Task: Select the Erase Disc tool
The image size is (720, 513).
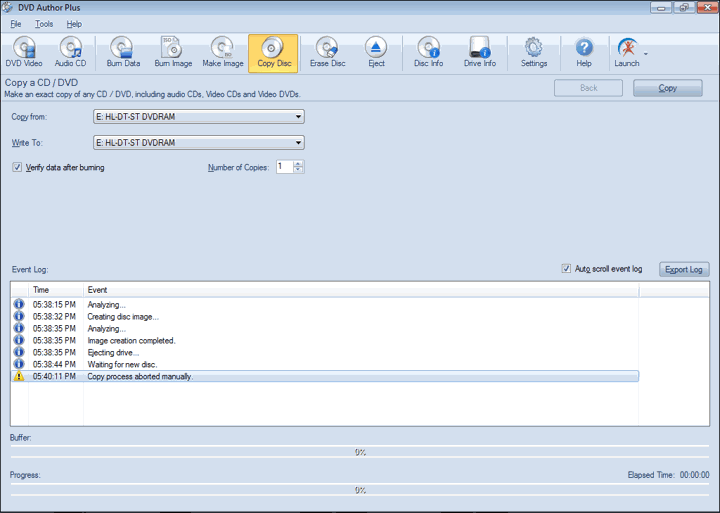Action: pos(327,53)
